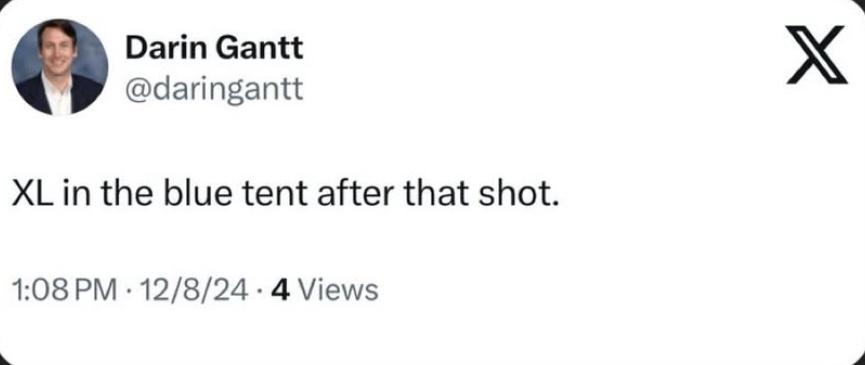
Task: Select the tweet text about blue tent
Action: [284, 197]
